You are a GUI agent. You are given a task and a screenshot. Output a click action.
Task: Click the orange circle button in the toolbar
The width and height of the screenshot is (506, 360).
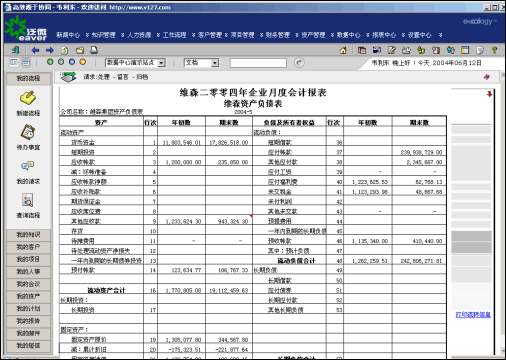click(83, 62)
